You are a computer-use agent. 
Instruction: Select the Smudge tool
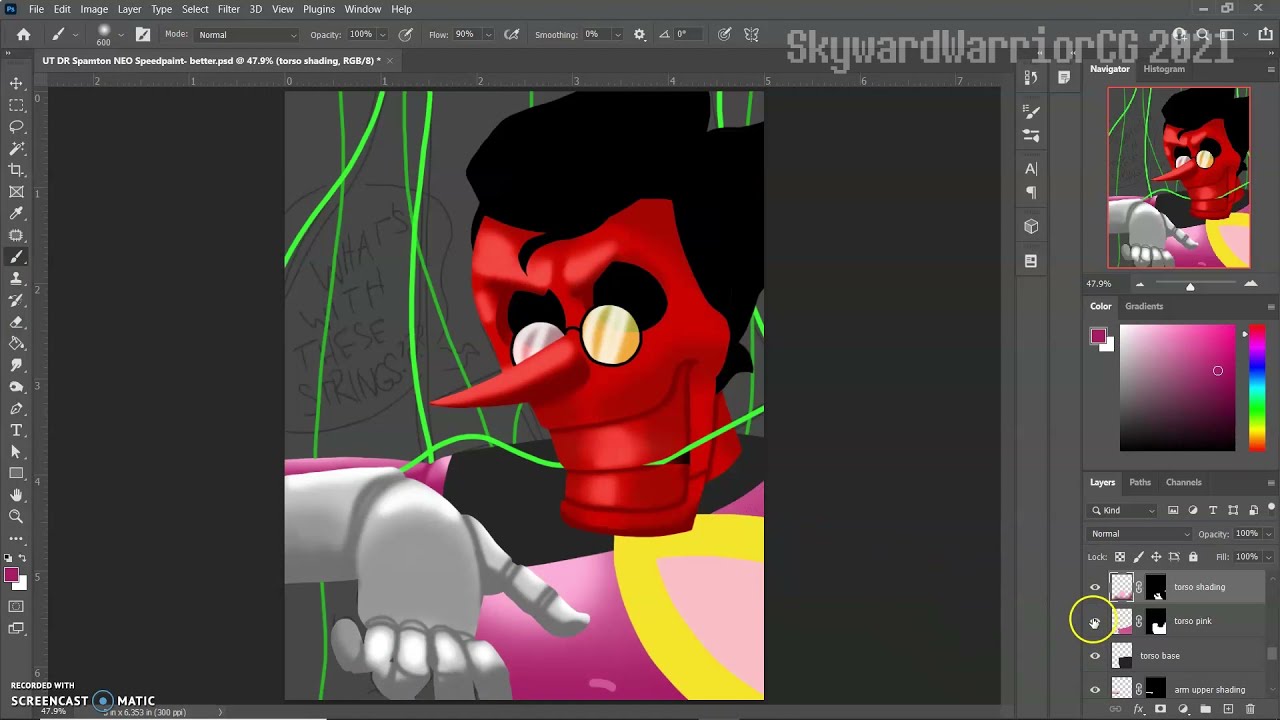click(16, 365)
